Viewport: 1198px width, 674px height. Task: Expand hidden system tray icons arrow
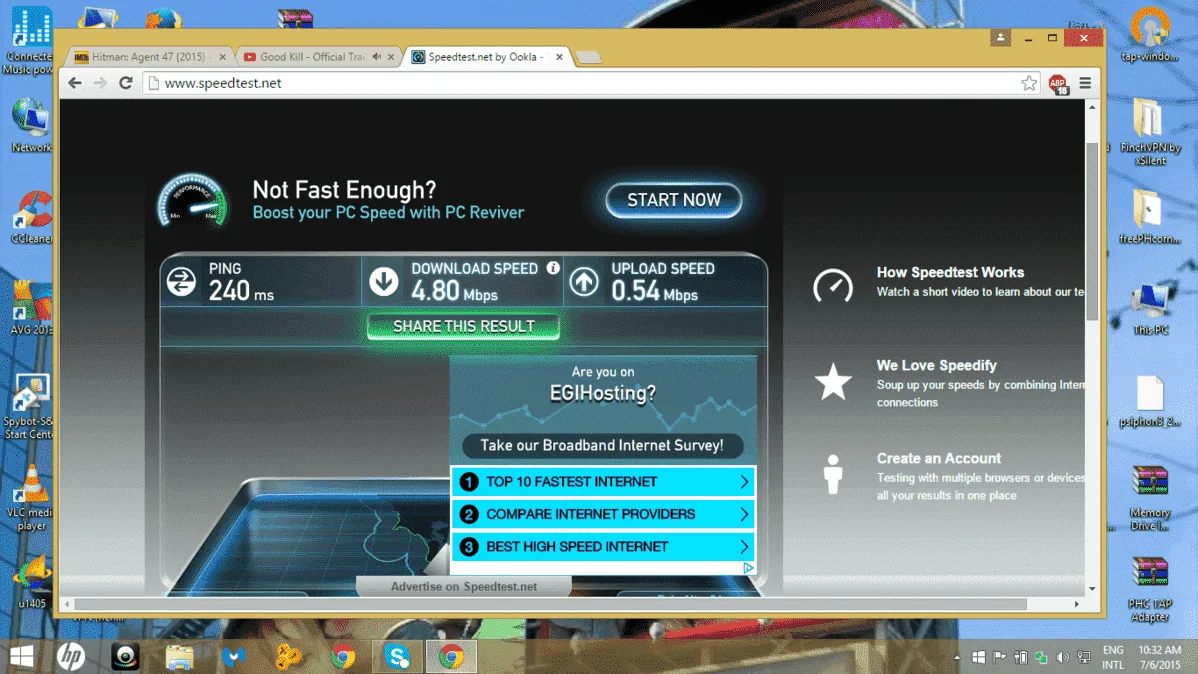[957, 657]
